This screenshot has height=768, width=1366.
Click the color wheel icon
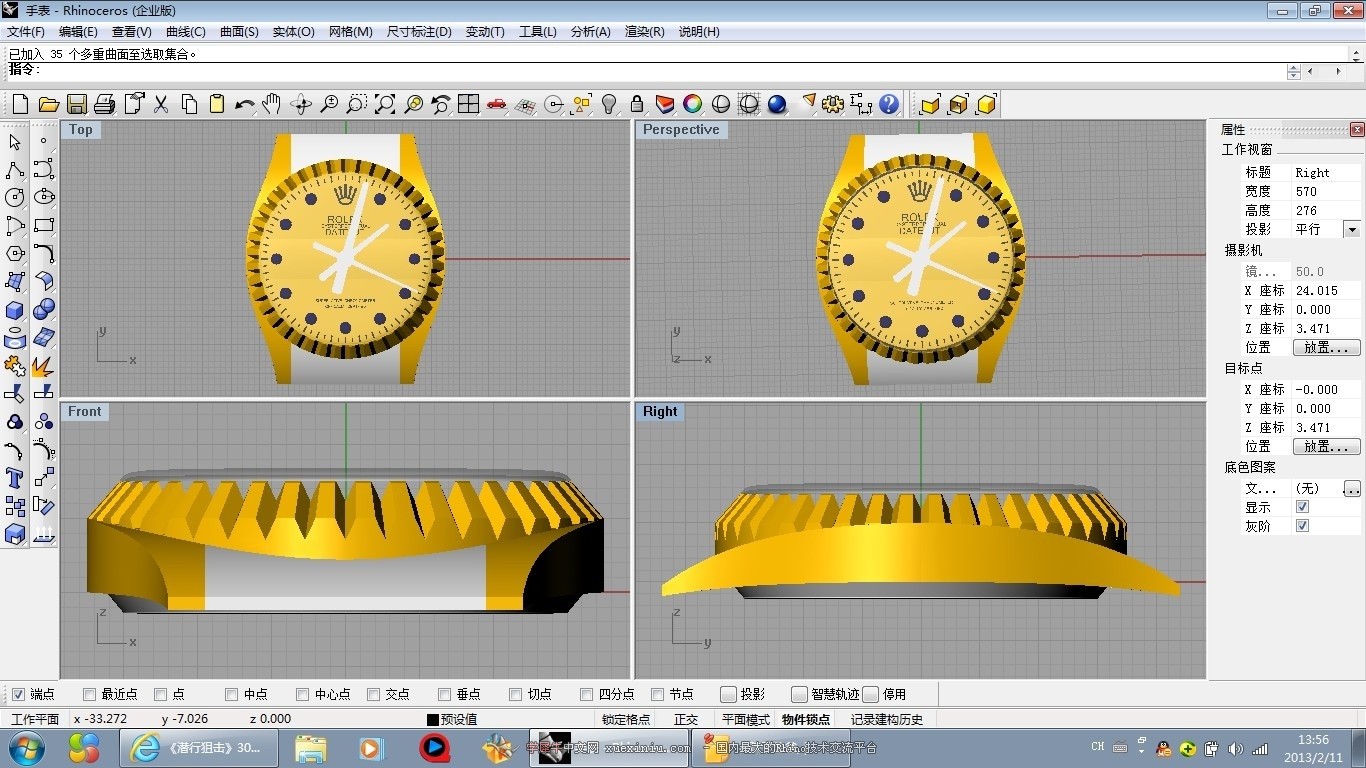coord(693,104)
